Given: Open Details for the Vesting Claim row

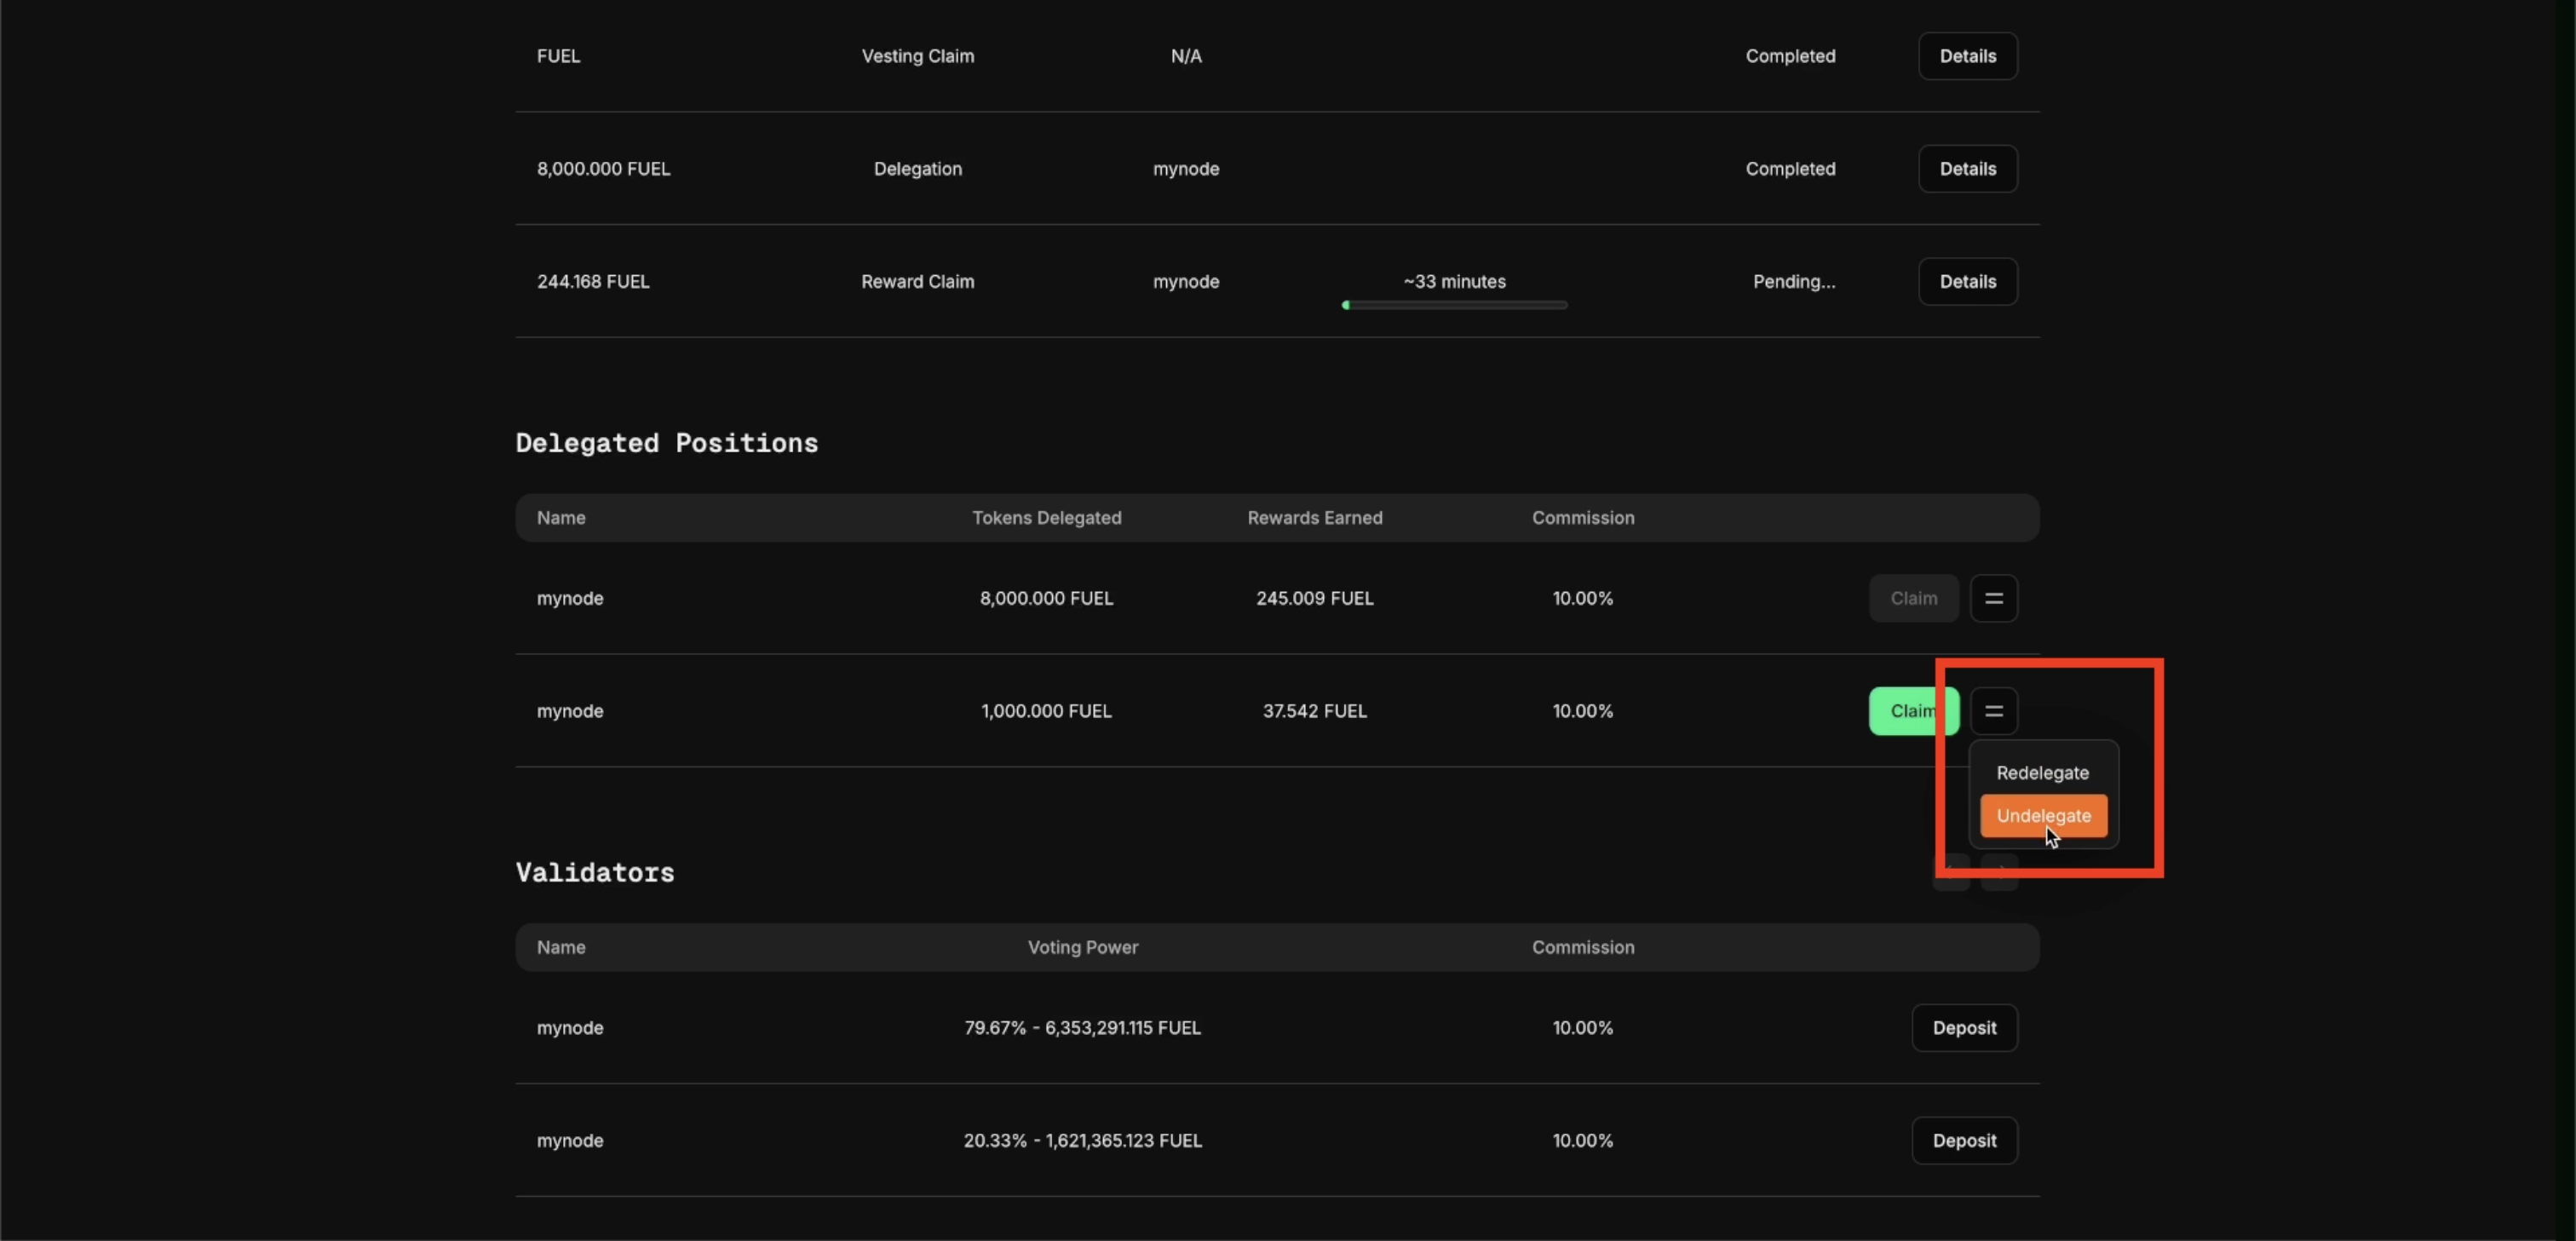Looking at the screenshot, I should tap(1967, 56).
